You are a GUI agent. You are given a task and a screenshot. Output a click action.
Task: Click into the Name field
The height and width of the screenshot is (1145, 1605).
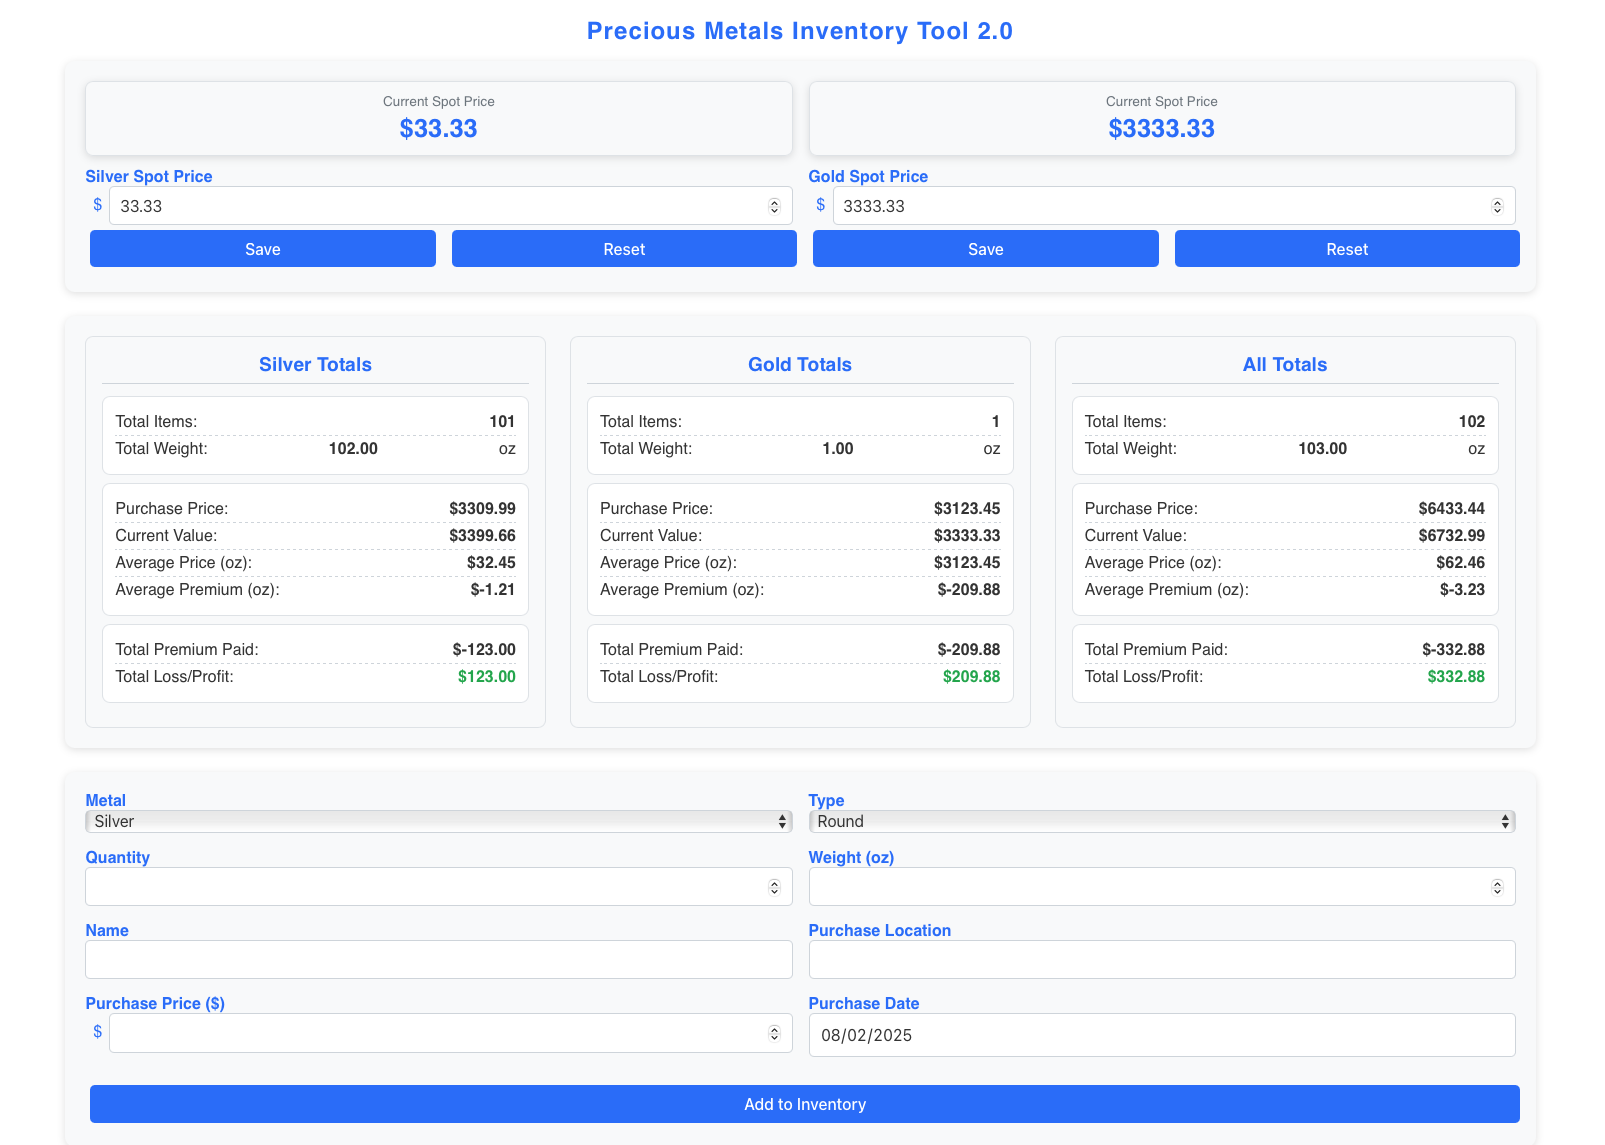point(439,960)
